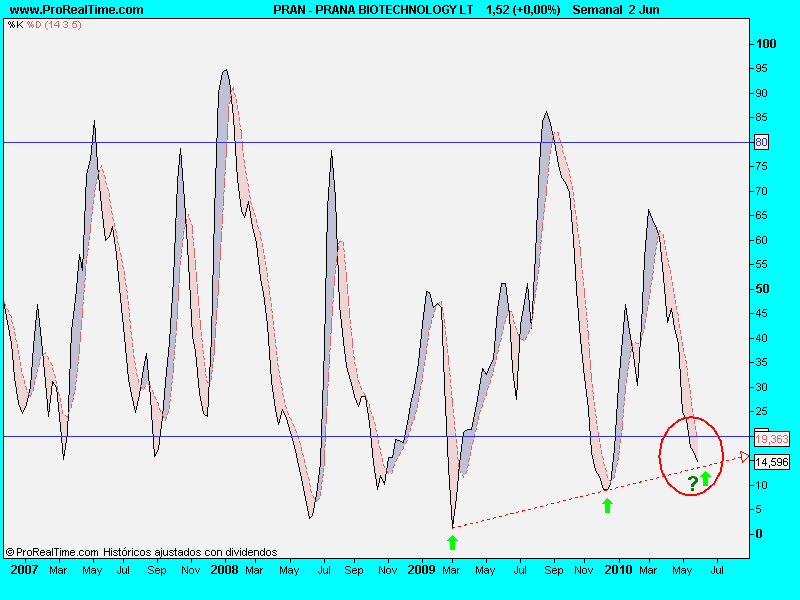Click the 2007 year label on time axis
Viewport: 800px width, 600px height.
point(24,570)
